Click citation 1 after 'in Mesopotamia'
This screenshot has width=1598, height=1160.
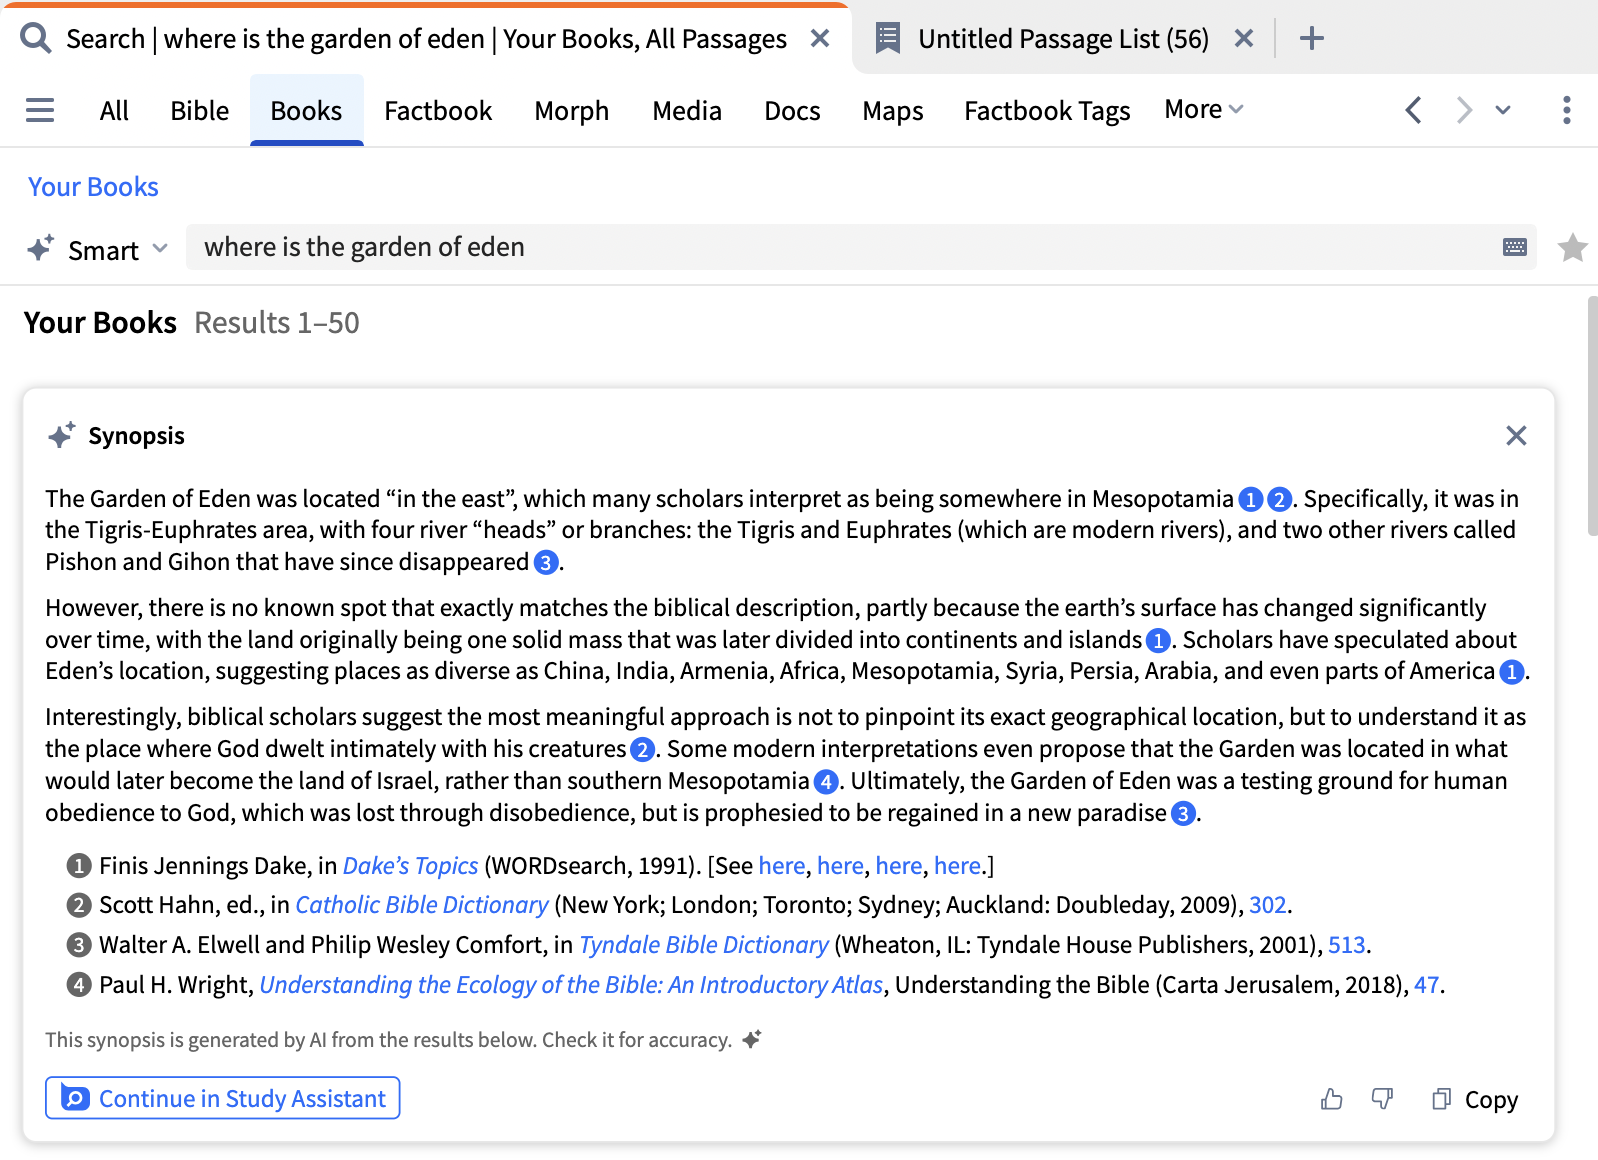click(x=1250, y=499)
